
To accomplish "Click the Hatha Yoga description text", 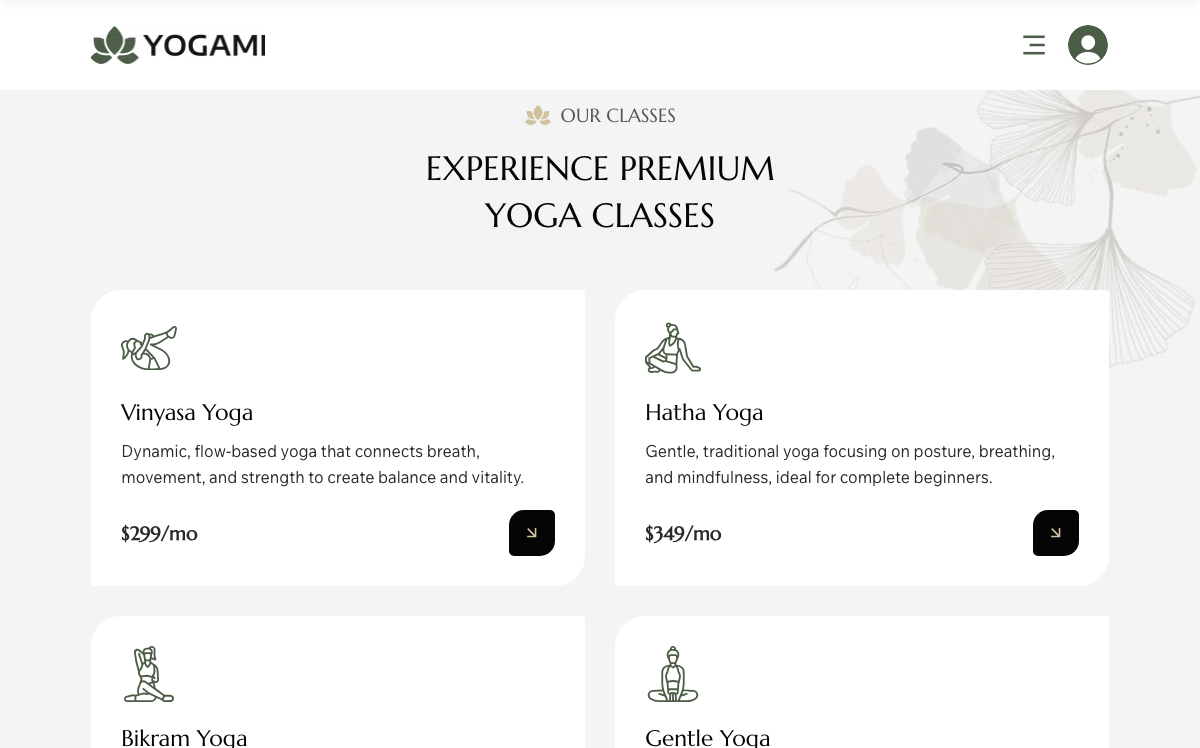I will [849, 465].
